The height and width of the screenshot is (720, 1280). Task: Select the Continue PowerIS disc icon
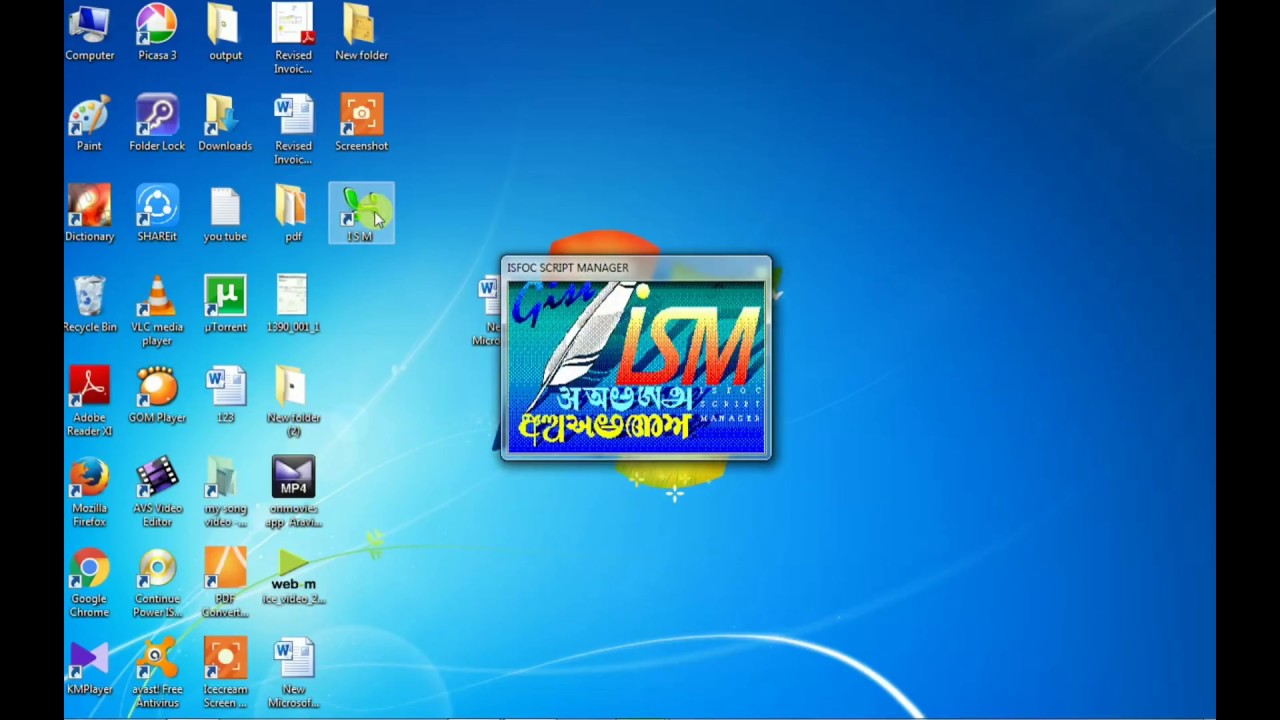tap(157, 583)
